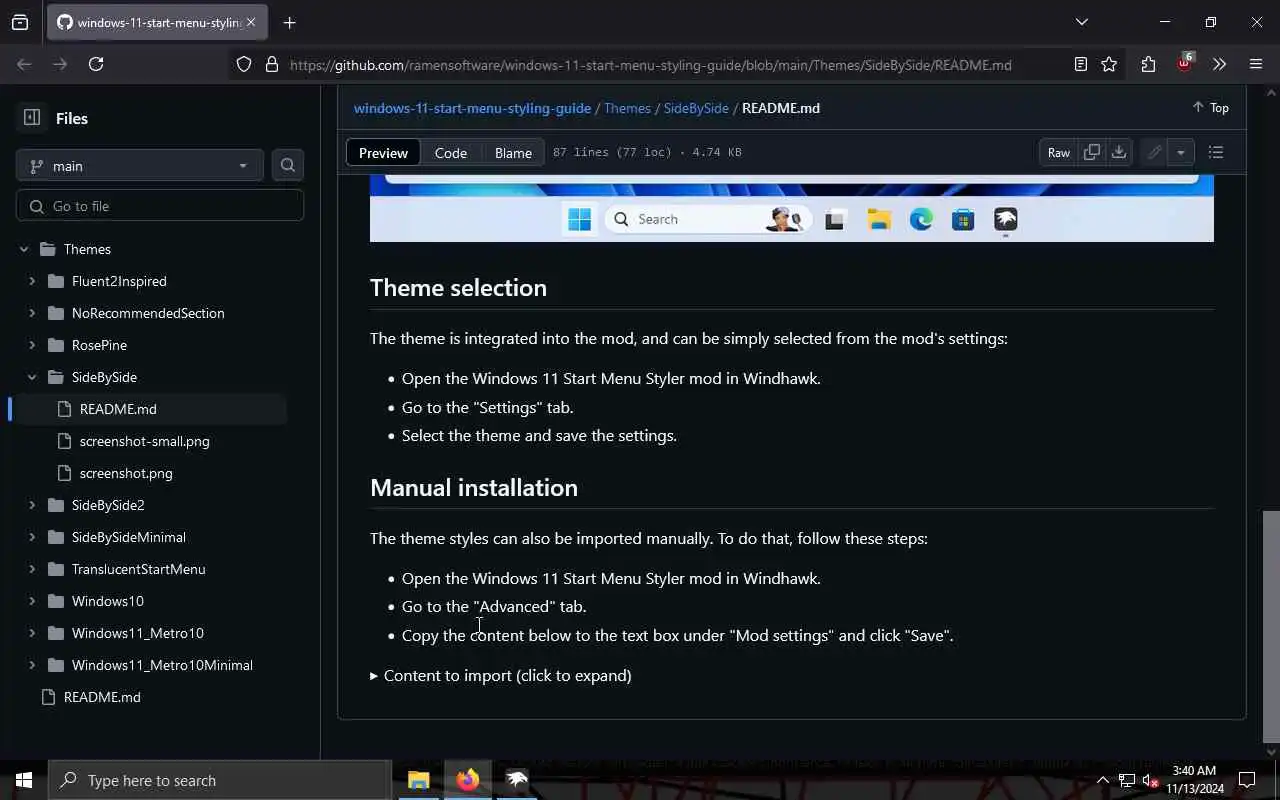Download the raw file icon

(1119, 153)
